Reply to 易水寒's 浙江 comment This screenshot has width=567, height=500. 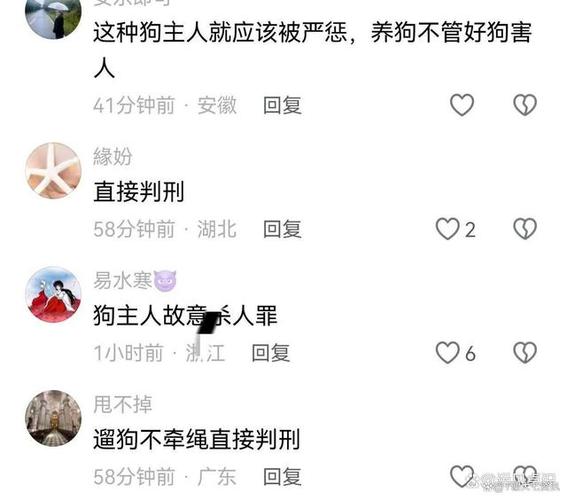click(271, 353)
